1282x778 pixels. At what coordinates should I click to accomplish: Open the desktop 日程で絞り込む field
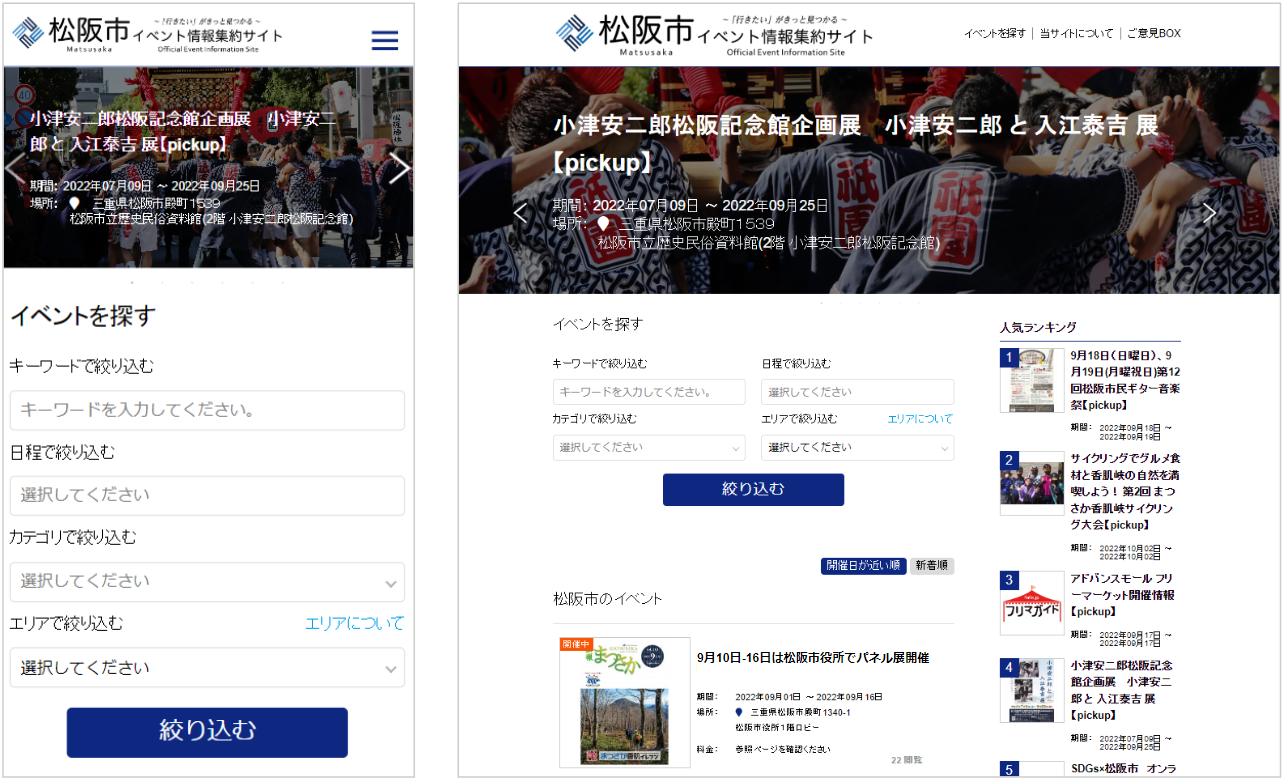[857, 392]
